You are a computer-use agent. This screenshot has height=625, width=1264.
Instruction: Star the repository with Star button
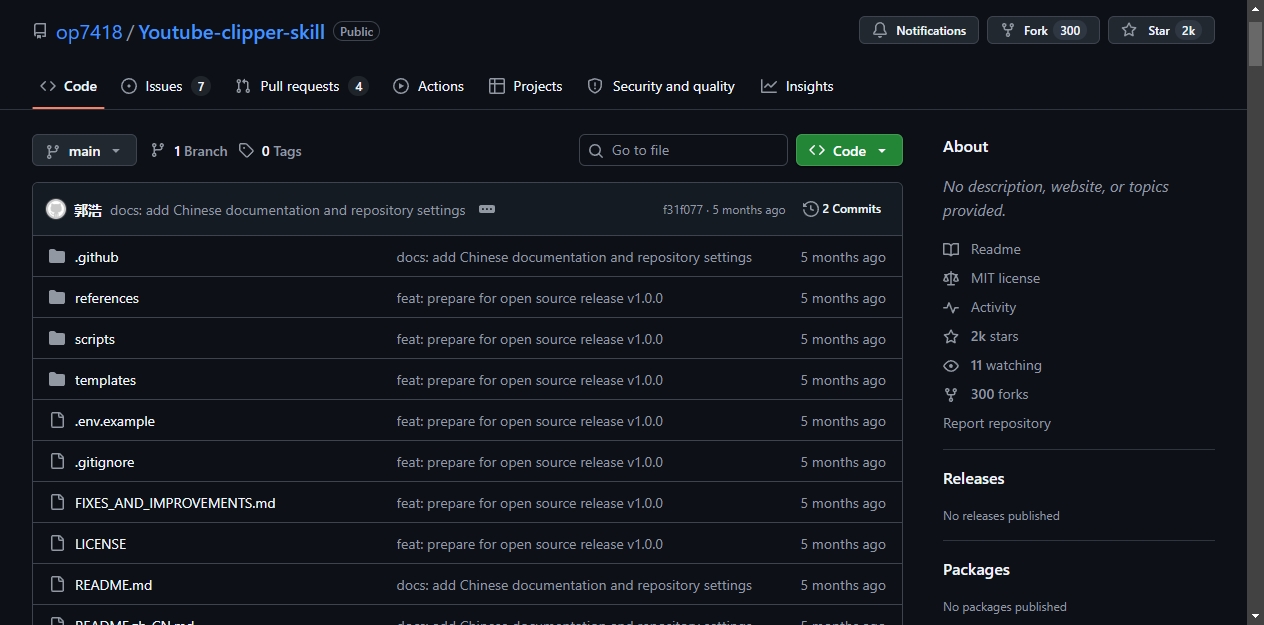1161,30
